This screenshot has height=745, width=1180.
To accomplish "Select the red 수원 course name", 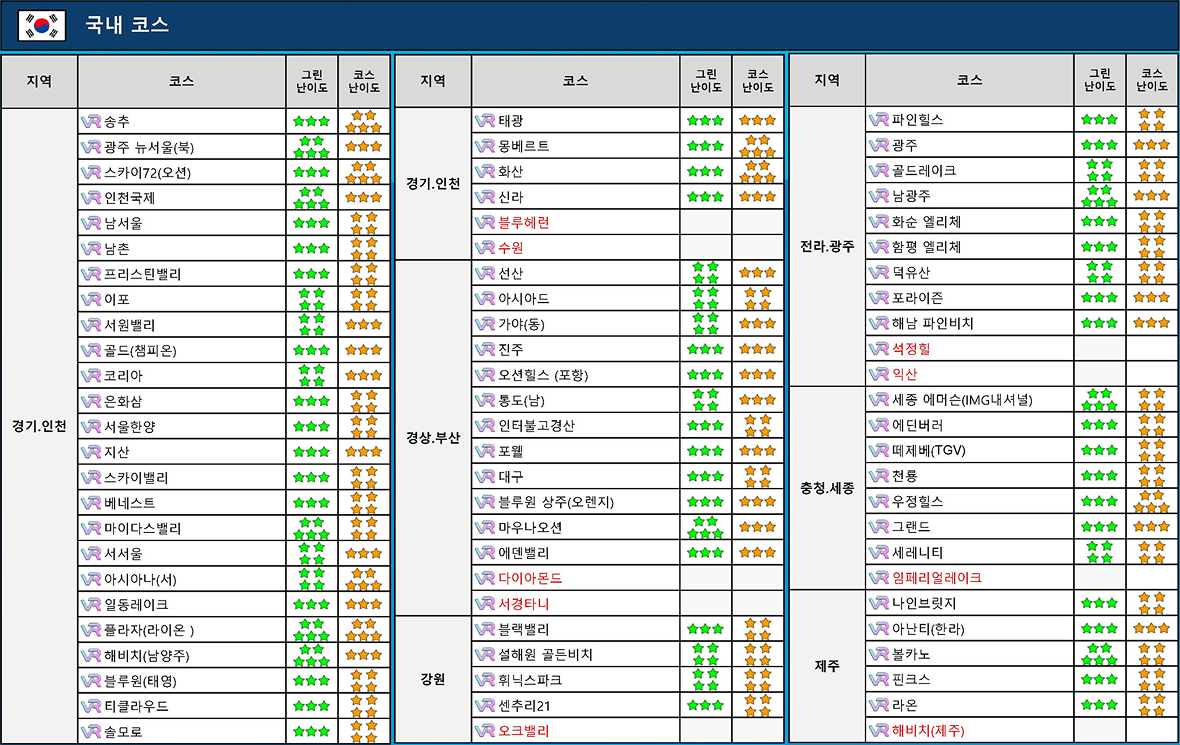I will [x=511, y=248].
